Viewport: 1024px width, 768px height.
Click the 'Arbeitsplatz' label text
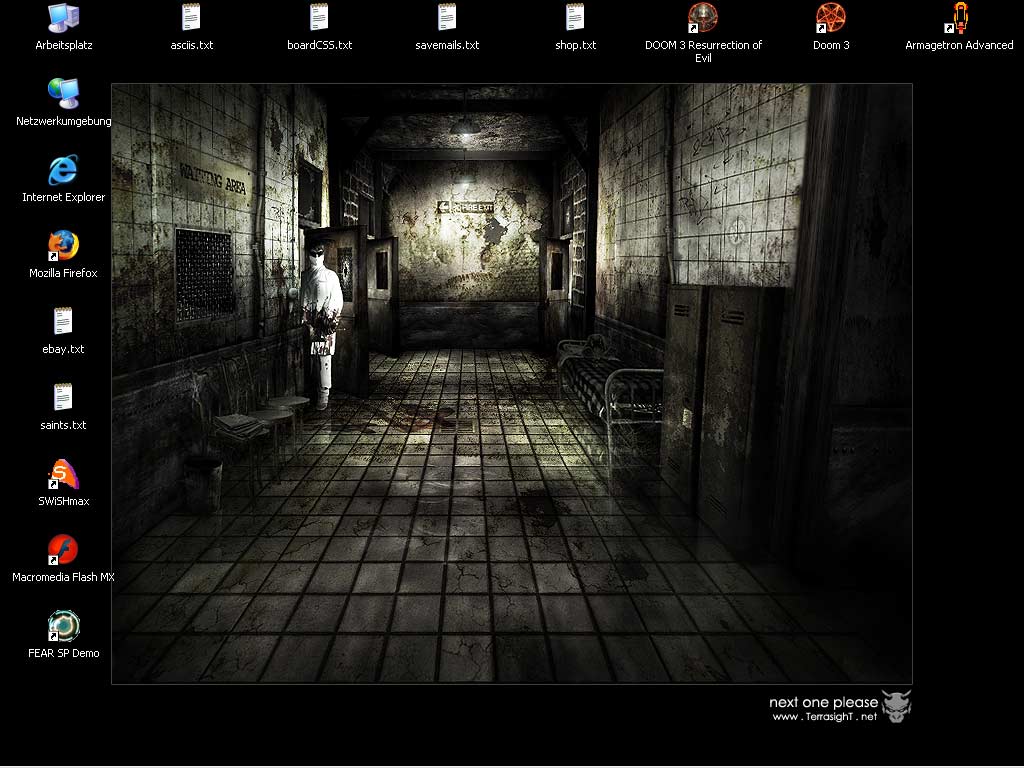[63, 45]
